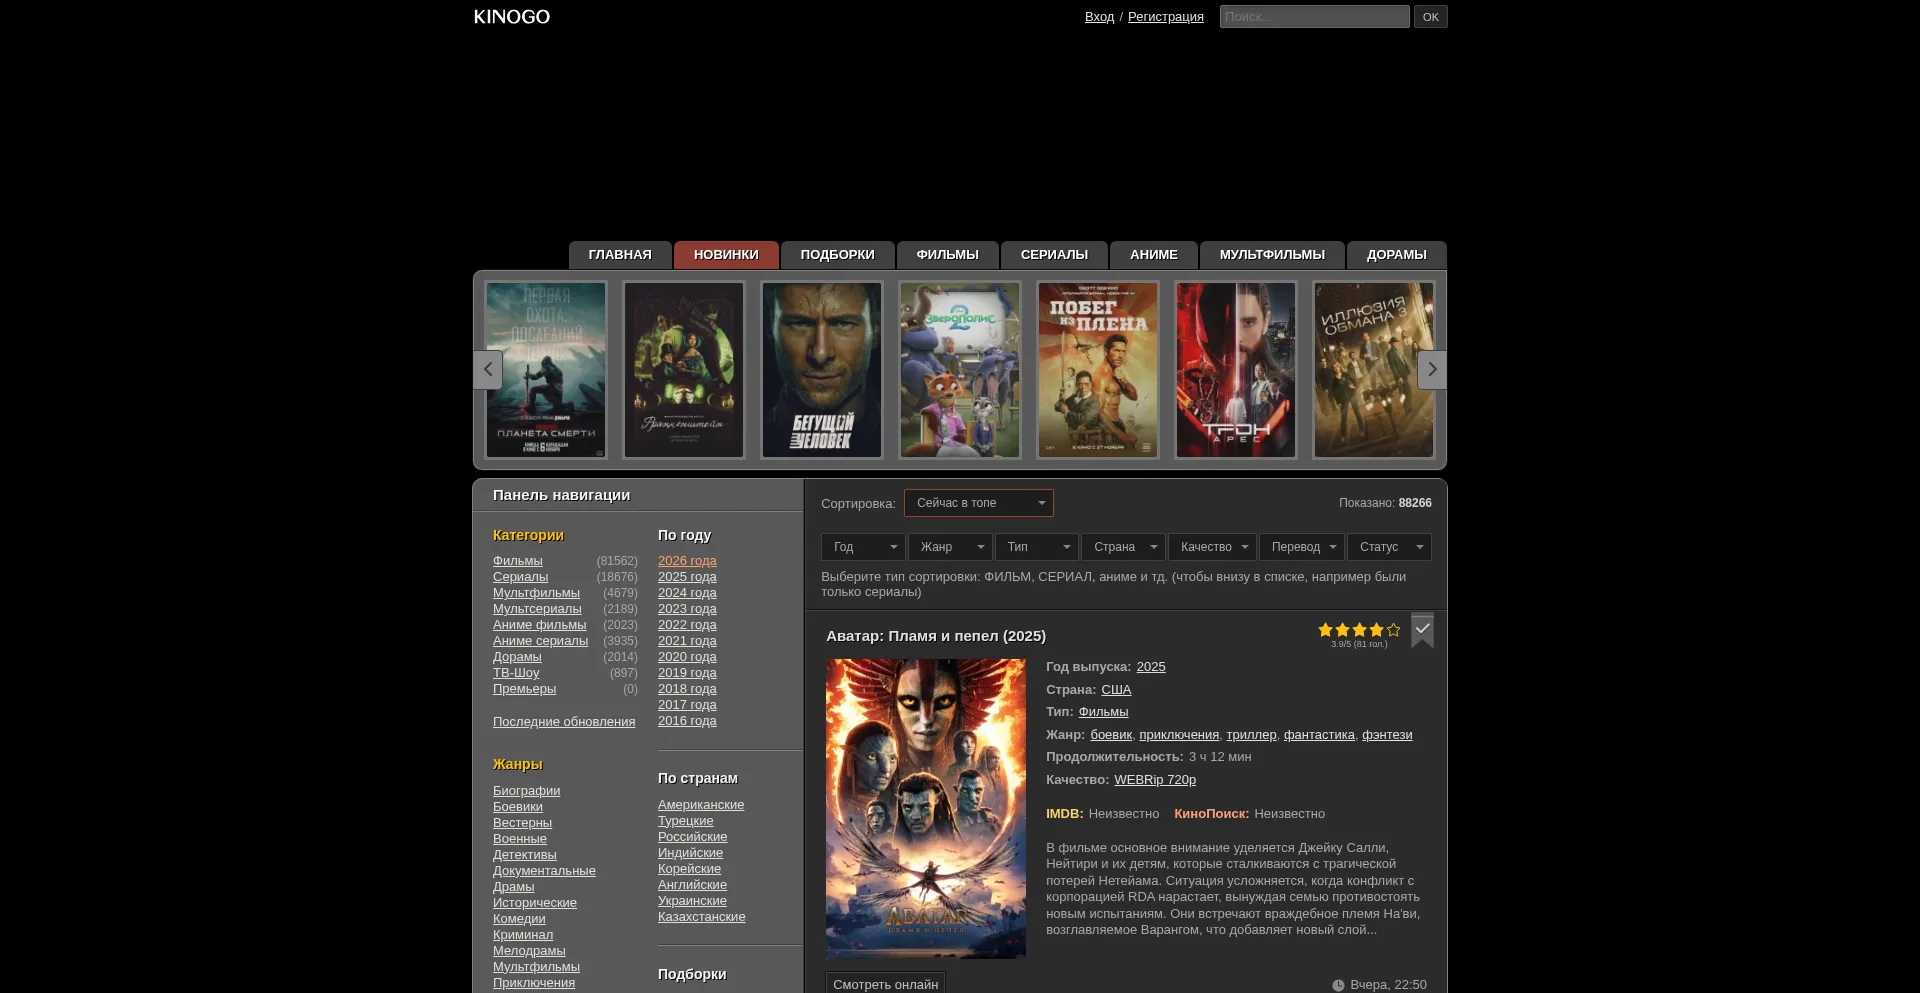Click the Регистрация link
Viewport: 1920px width, 993px height.
click(x=1165, y=17)
